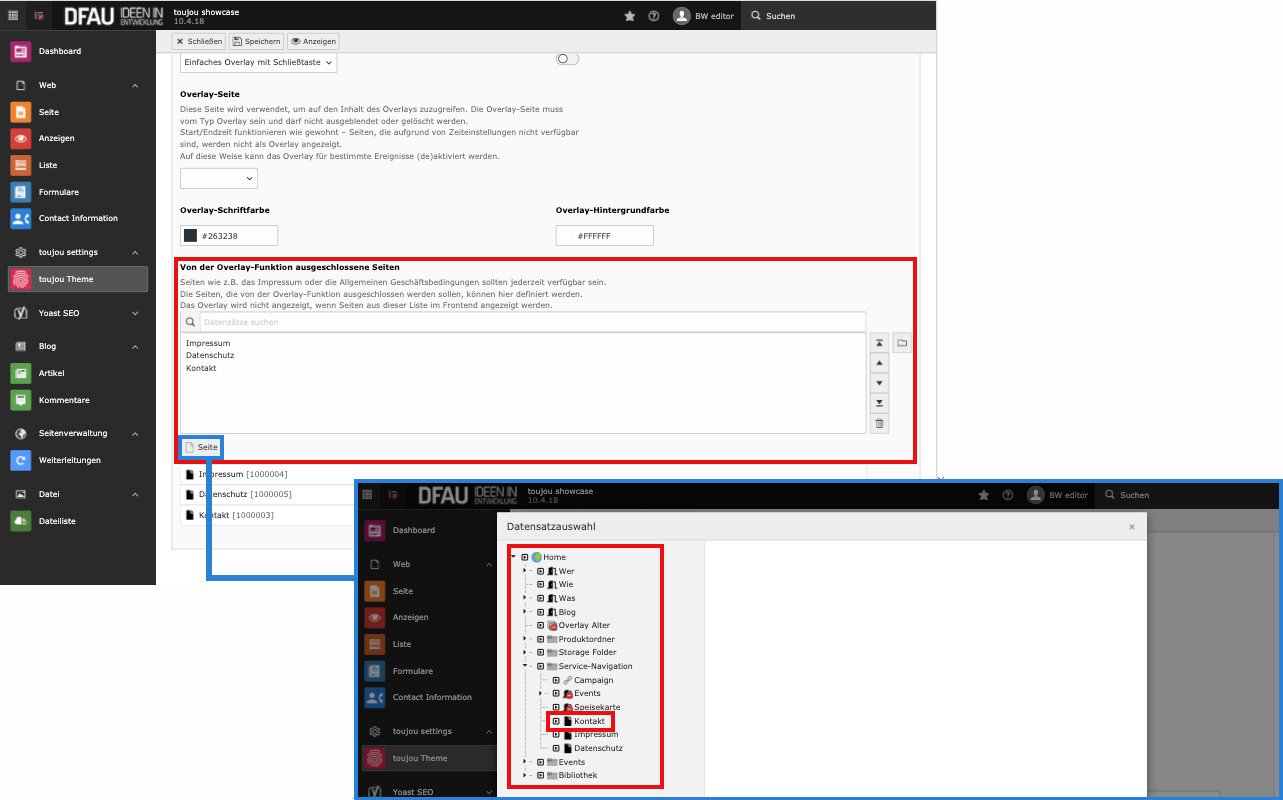Viewport: 1283px width, 800px height.
Task: Click the Overlay-Schriftfarbe color swatch
Action: pyautogui.click(x=190, y=236)
